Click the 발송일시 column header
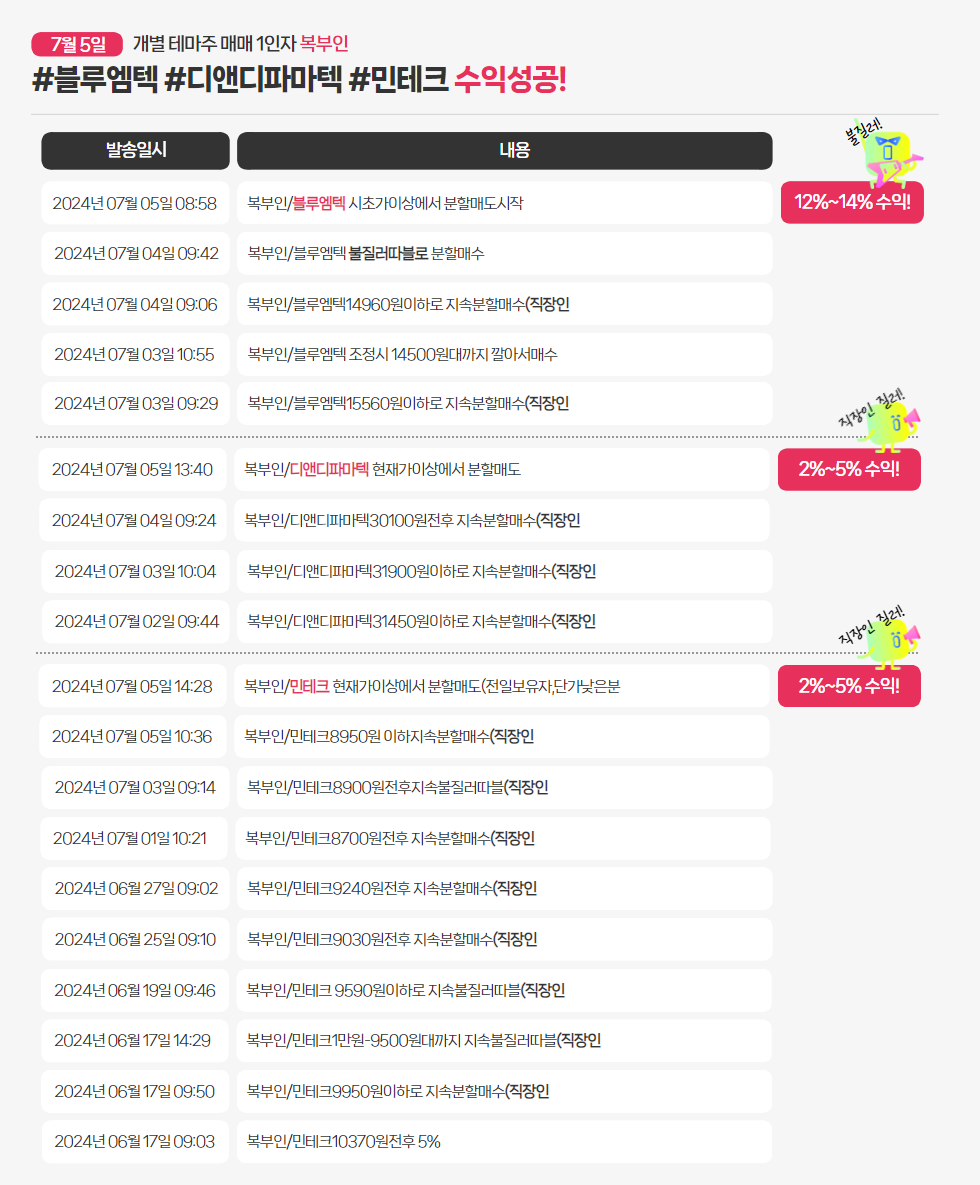This screenshot has width=980, height=1185. click(x=135, y=150)
